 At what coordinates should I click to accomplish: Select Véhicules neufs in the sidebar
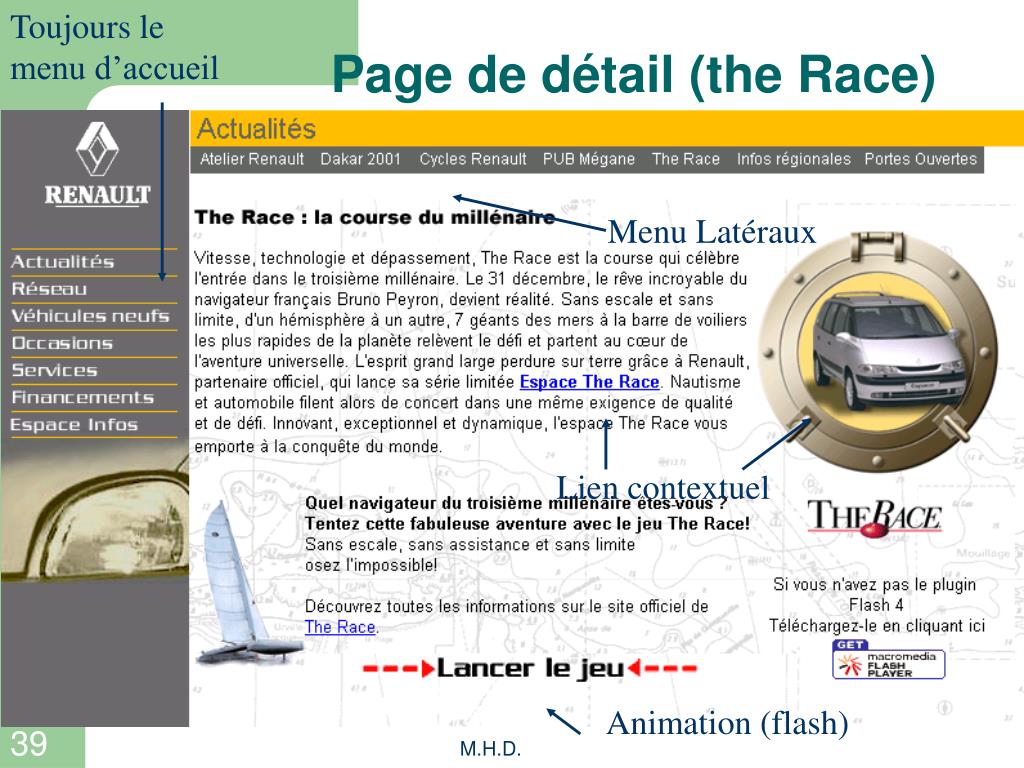tap(90, 316)
